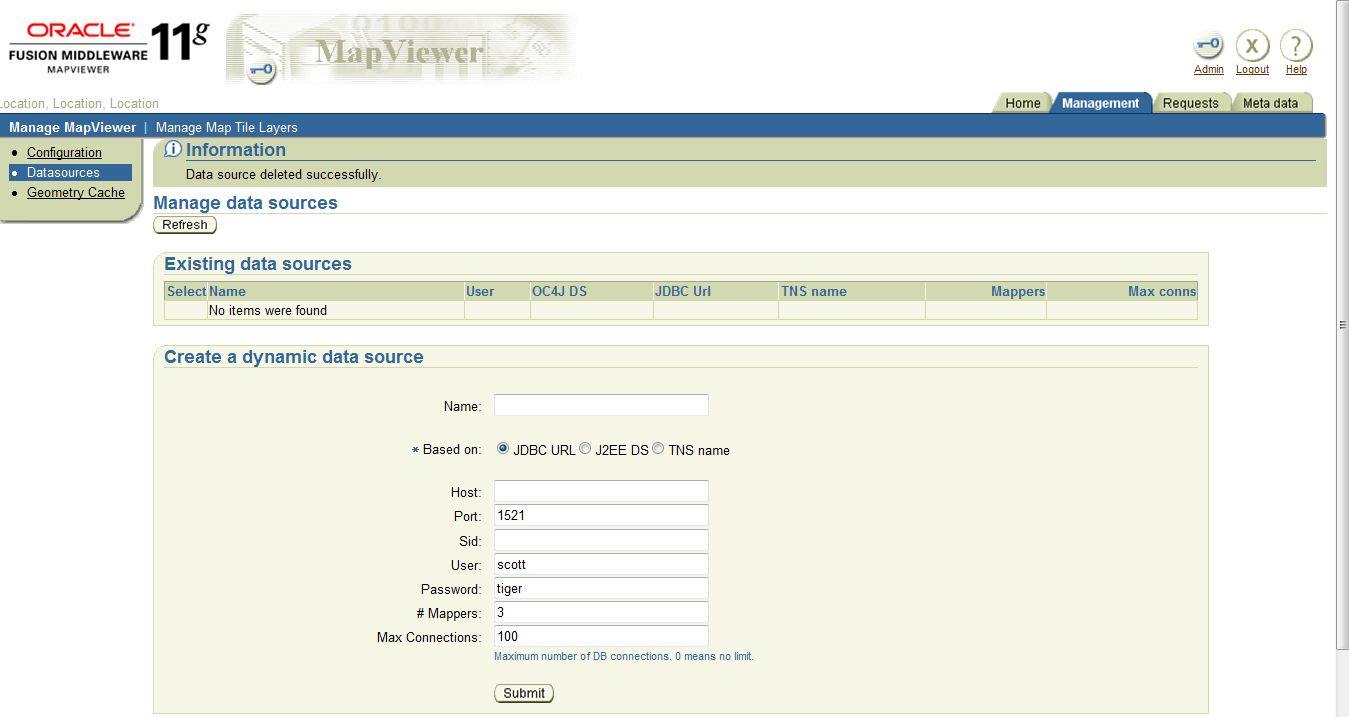Image resolution: width=1349 pixels, height=717 pixels.
Task: Click the Logout X icon
Action: (x=1252, y=45)
